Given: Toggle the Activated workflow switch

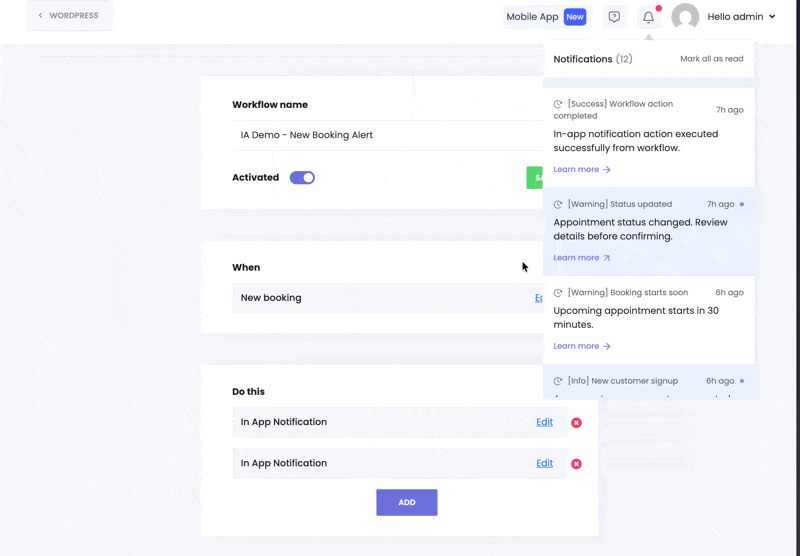Looking at the screenshot, I should tap(302, 178).
